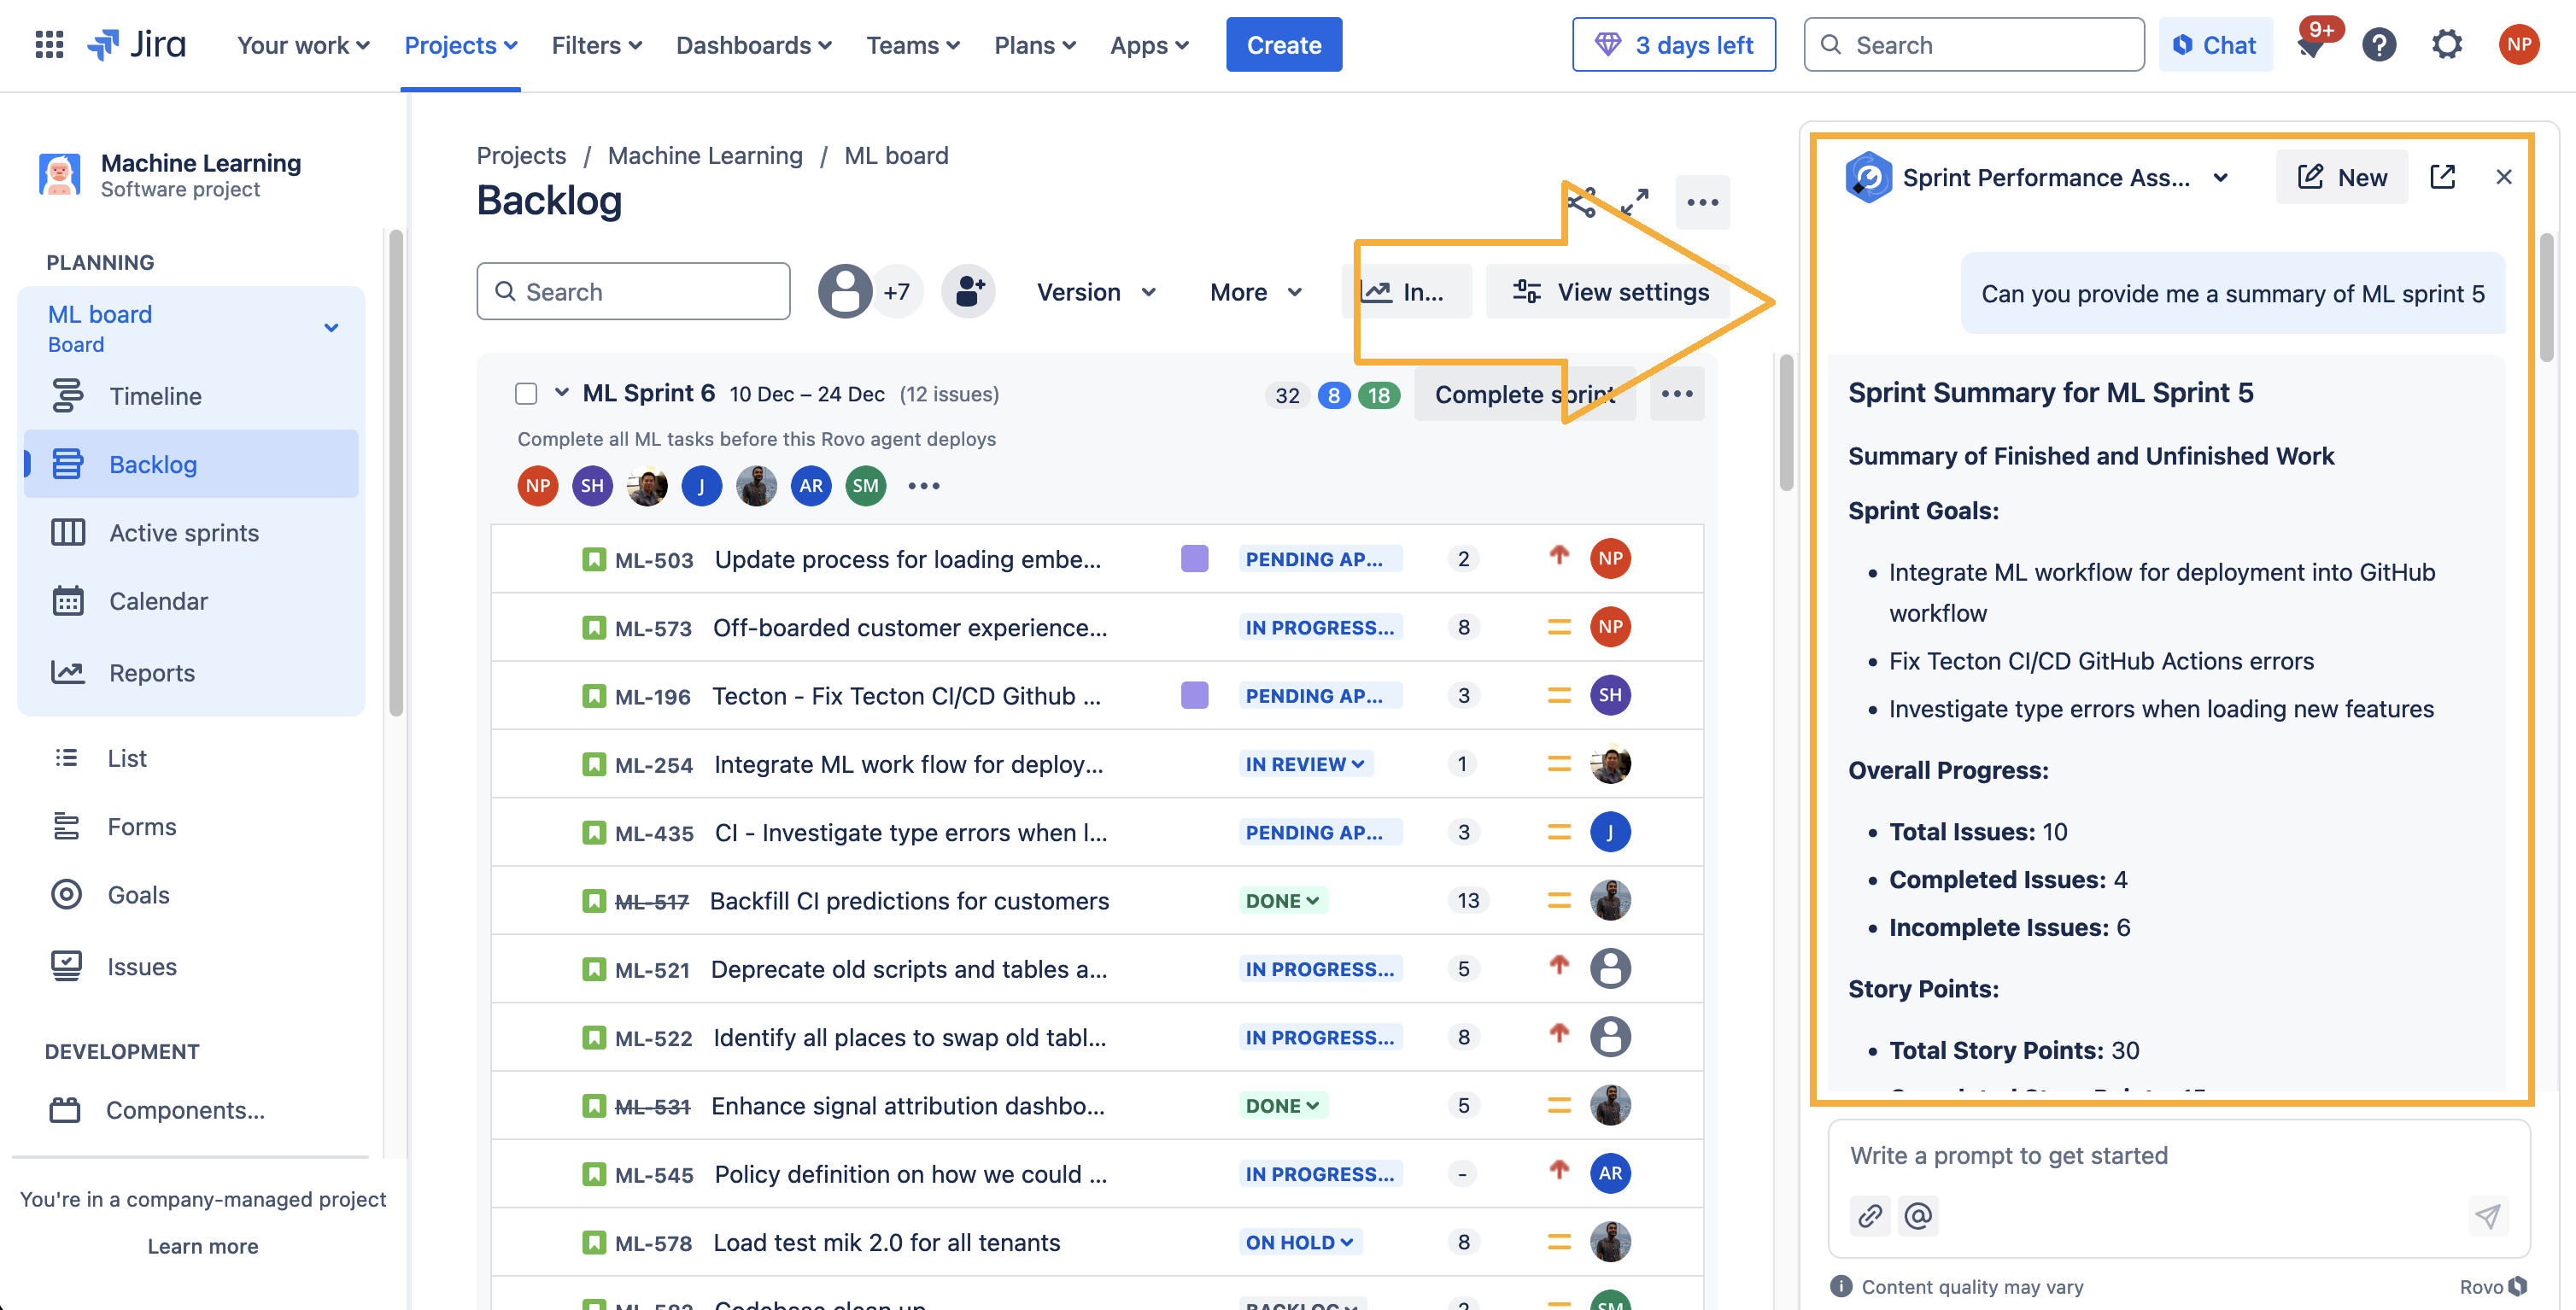2576x1310 pixels.
Task: Send the Rovo prompt with the paper plane
Action: pyautogui.click(x=2489, y=1216)
